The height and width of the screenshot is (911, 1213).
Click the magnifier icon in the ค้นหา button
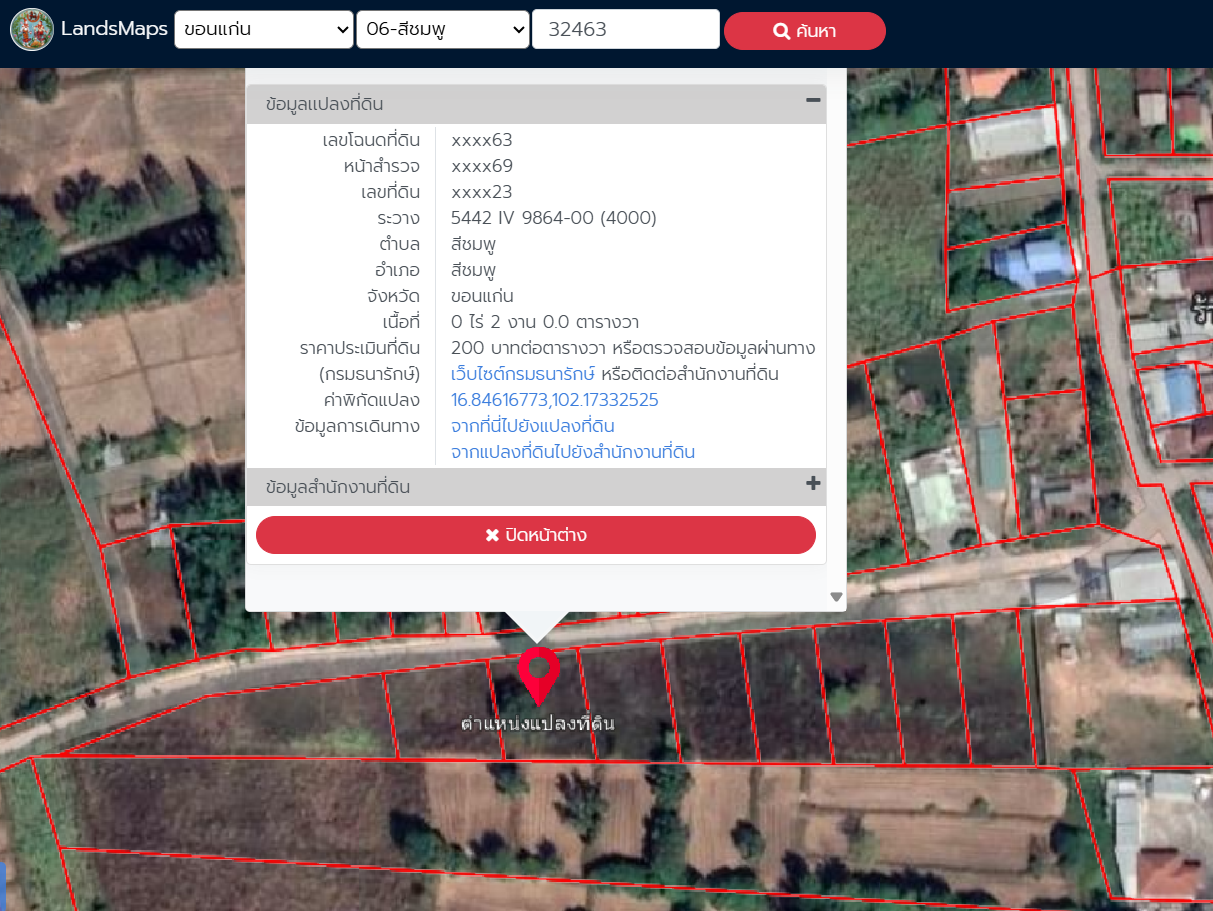(782, 31)
